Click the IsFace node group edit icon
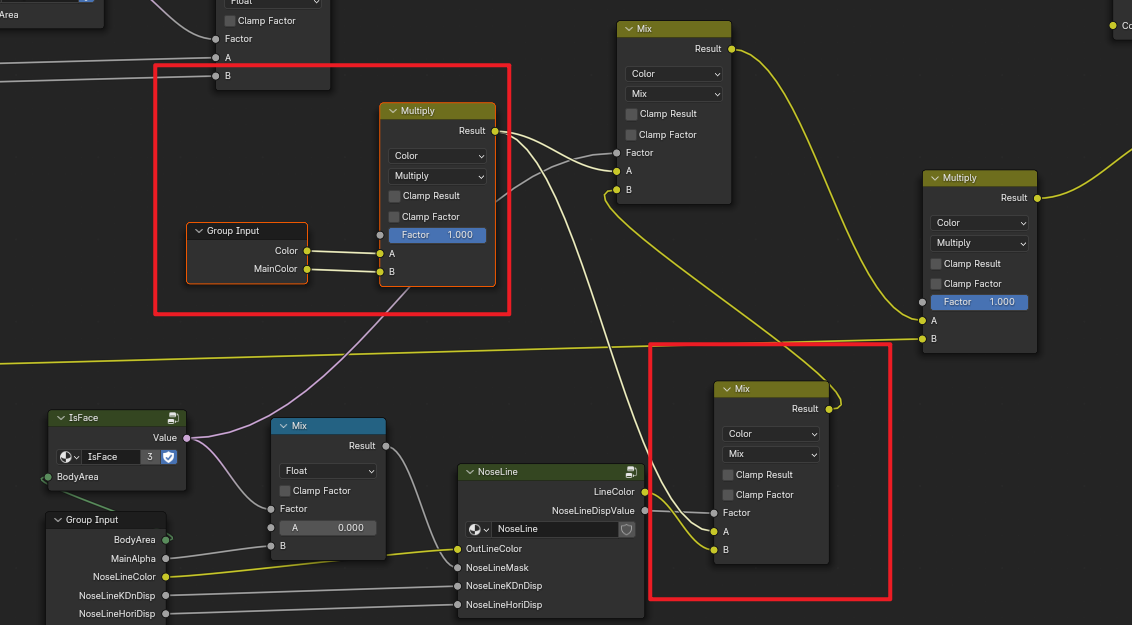This screenshot has width=1132, height=625. (173, 419)
